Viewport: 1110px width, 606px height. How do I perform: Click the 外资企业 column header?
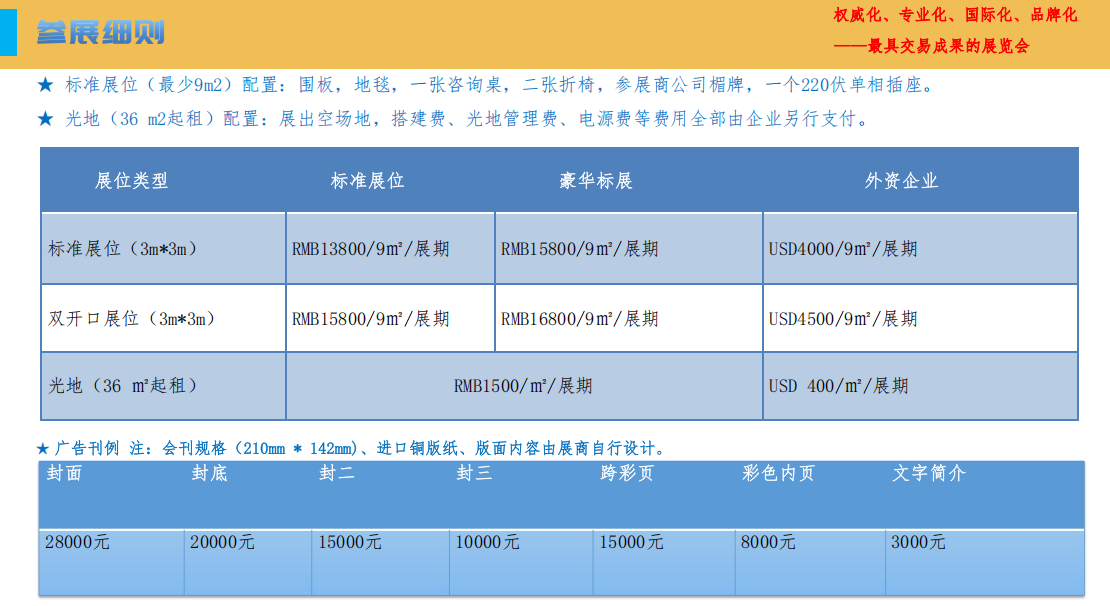pyautogui.click(x=902, y=181)
